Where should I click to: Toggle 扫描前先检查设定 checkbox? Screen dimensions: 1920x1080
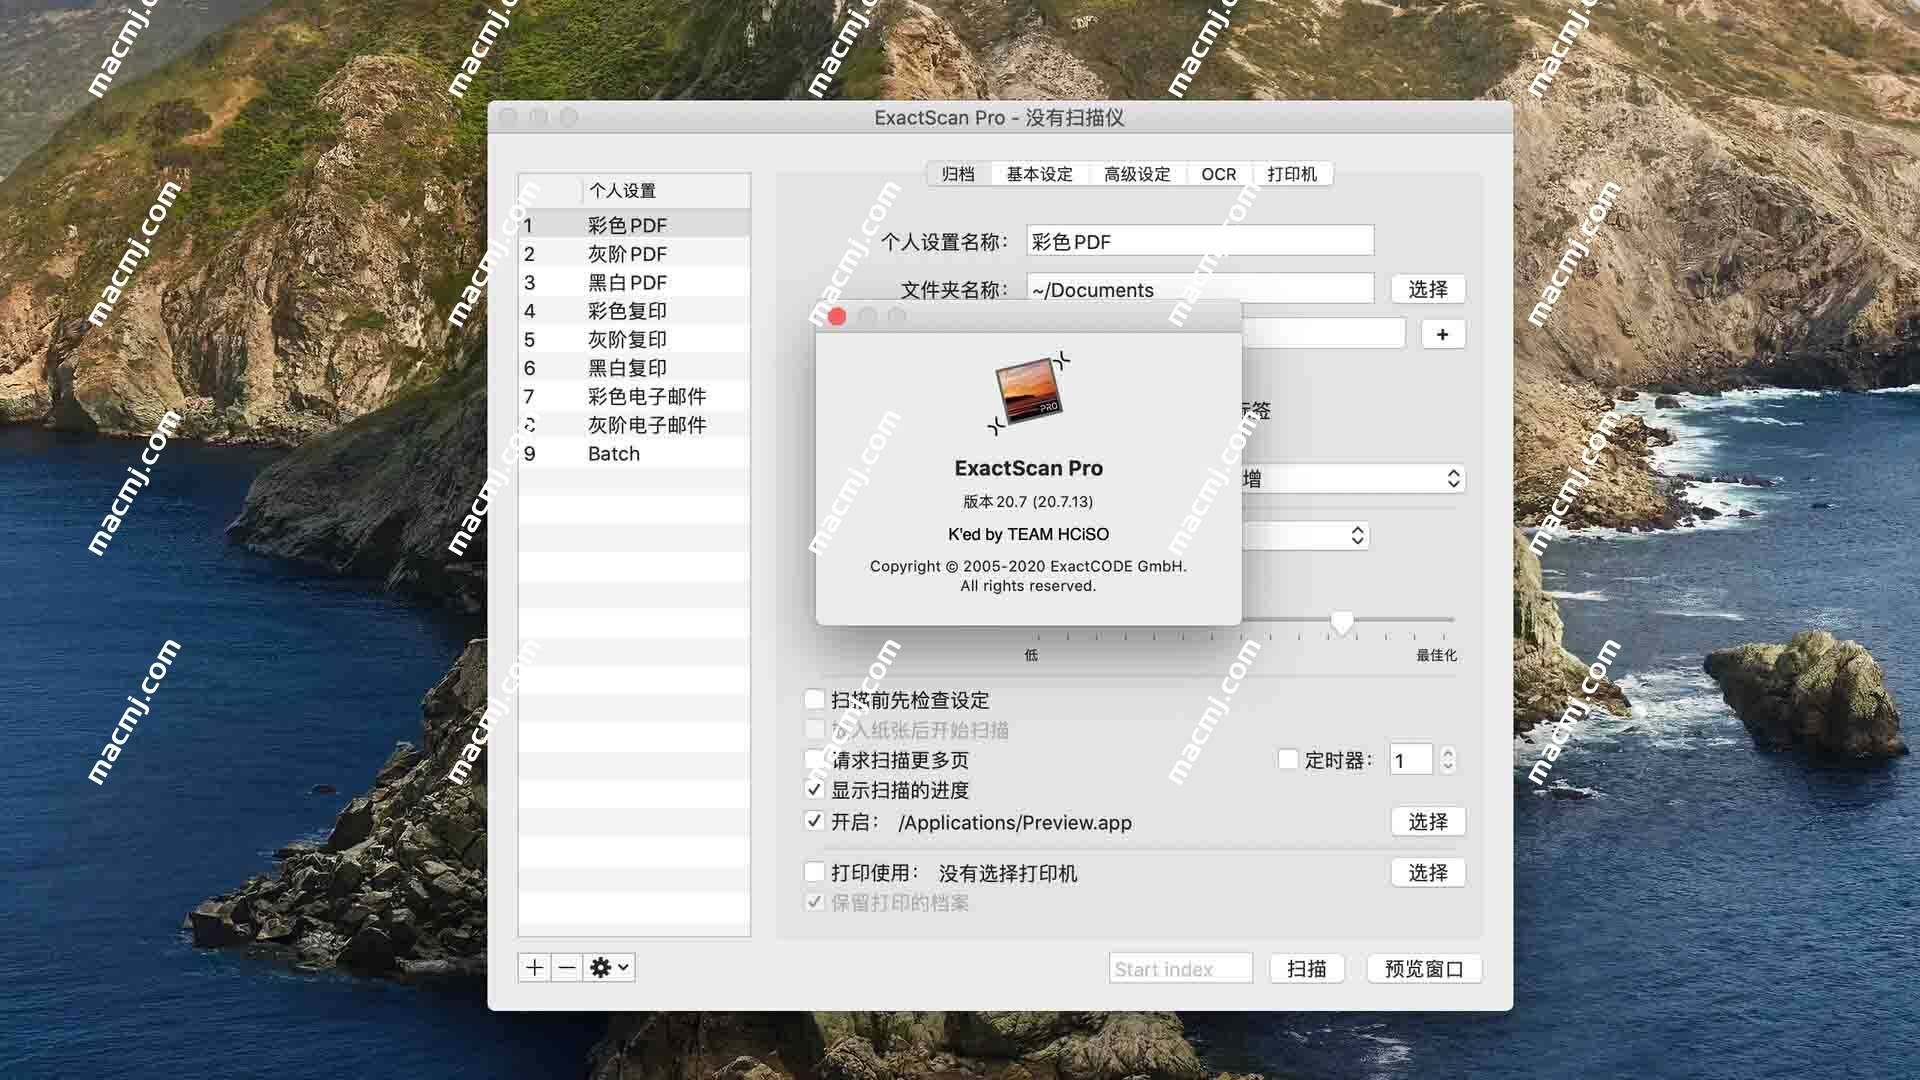tap(815, 700)
